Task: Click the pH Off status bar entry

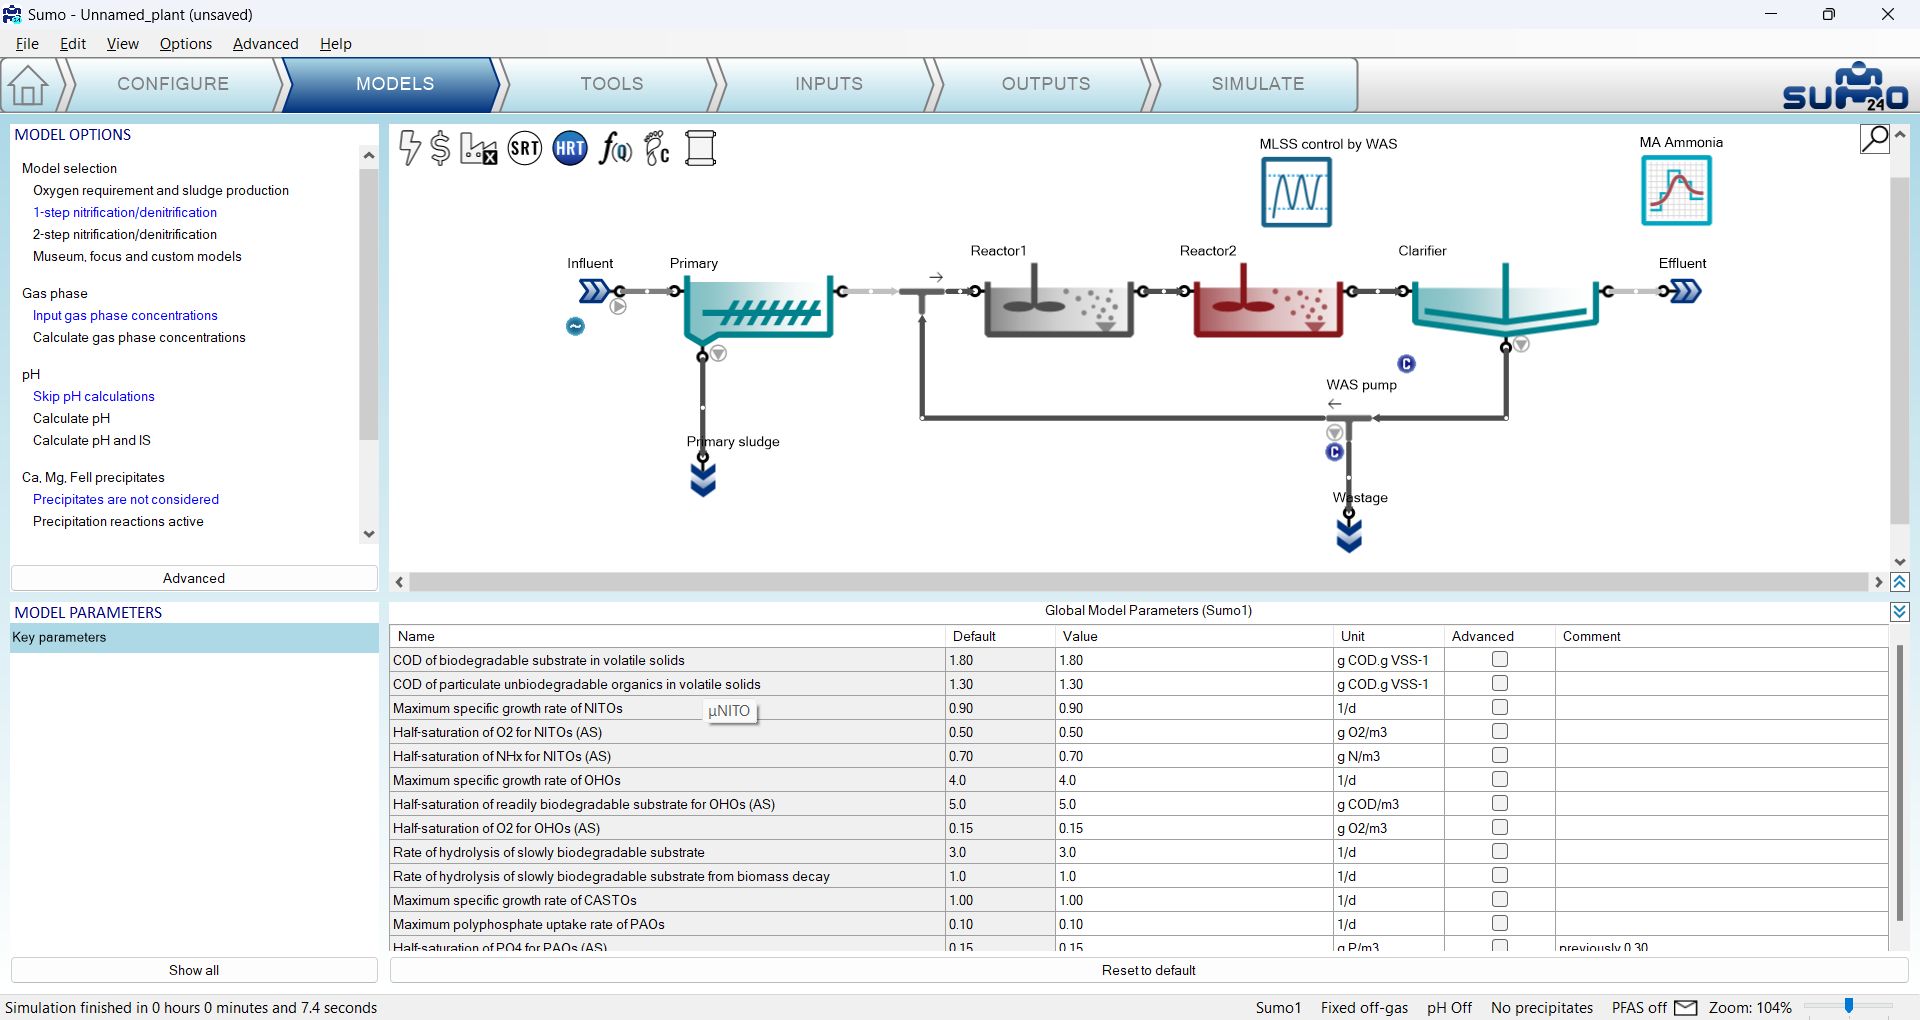Action: tap(1449, 1008)
